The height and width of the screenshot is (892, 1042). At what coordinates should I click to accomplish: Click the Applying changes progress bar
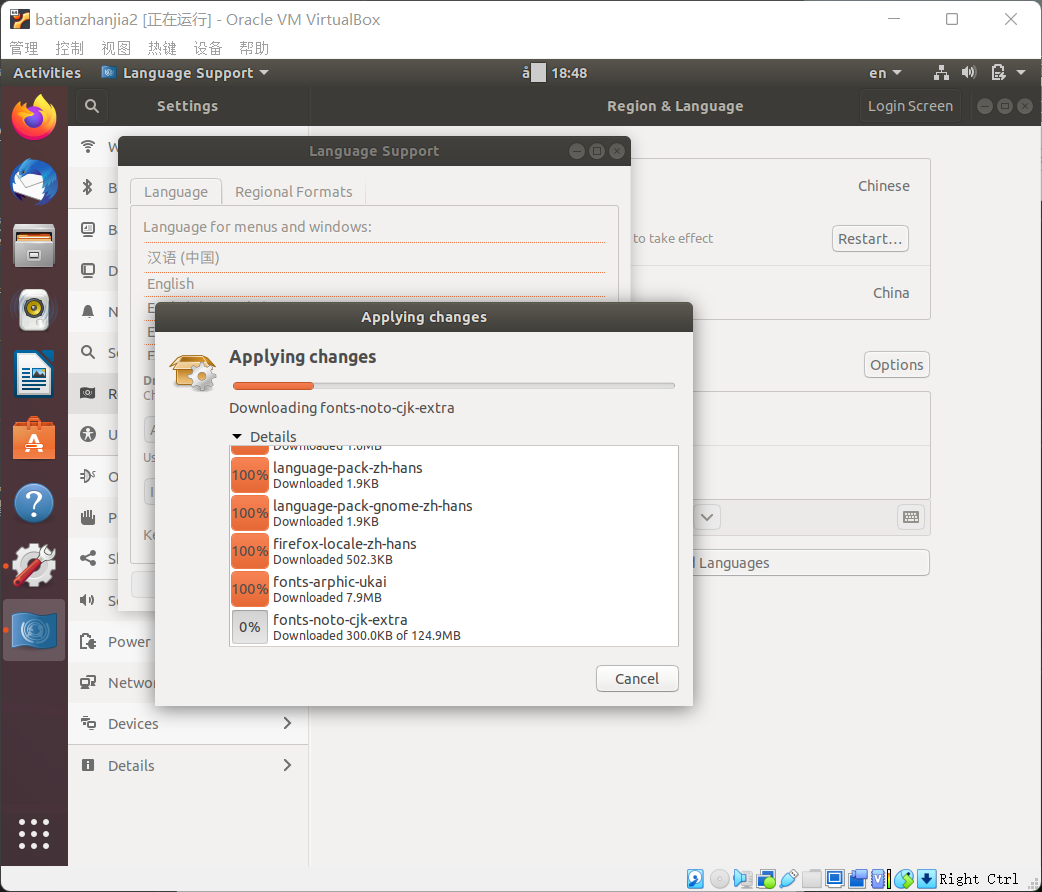[454, 386]
